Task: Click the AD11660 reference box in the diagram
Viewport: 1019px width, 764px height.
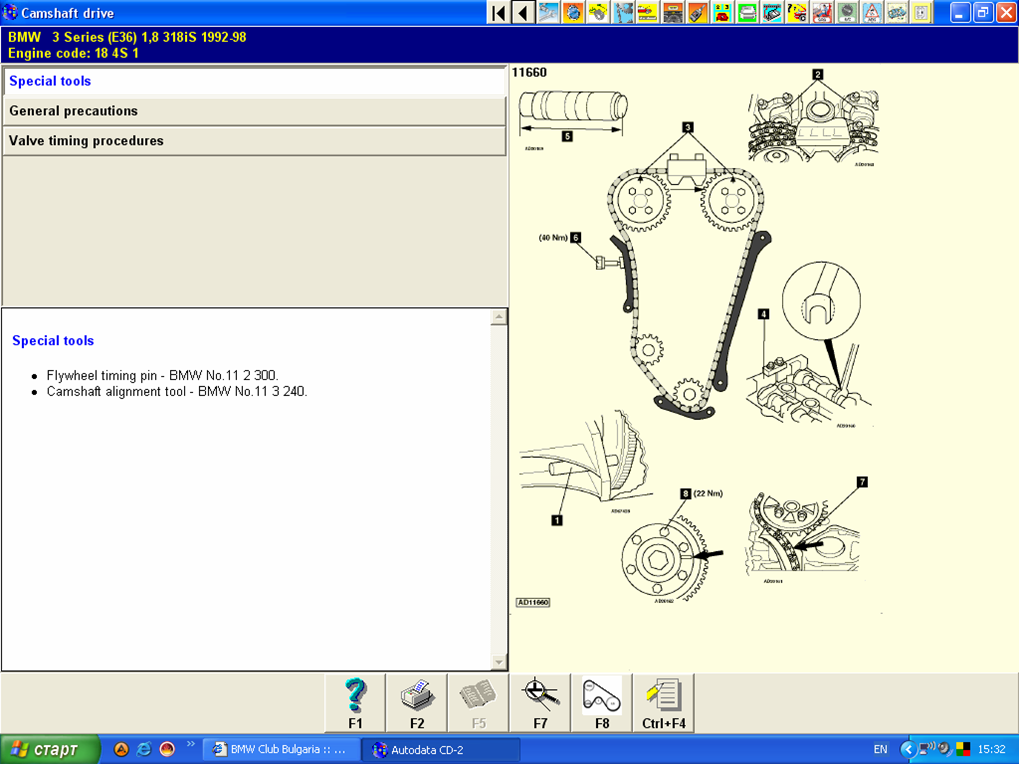Action: click(533, 602)
